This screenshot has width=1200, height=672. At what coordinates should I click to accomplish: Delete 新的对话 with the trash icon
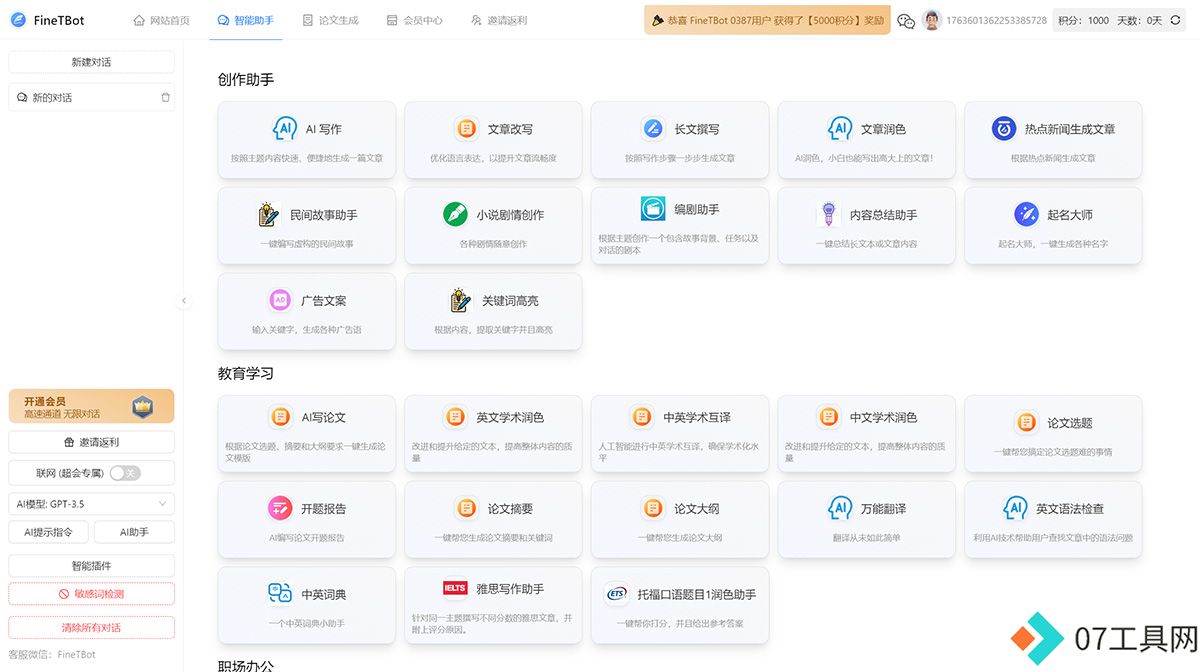pyautogui.click(x=166, y=97)
